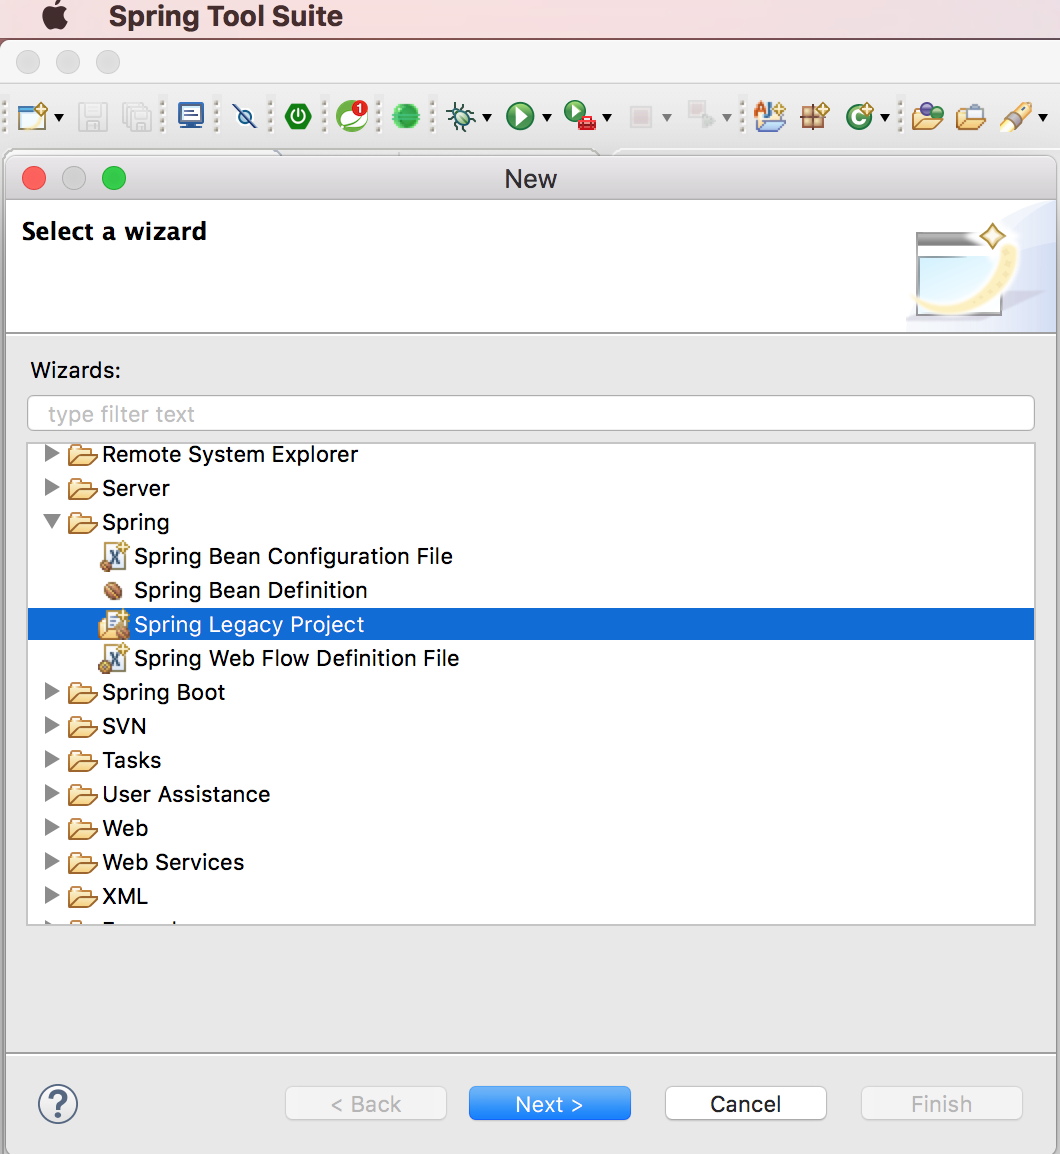Image resolution: width=1060 pixels, height=1154 pixels.
Task: Open the New toolbar dropdown arrow
Action: 60,117
